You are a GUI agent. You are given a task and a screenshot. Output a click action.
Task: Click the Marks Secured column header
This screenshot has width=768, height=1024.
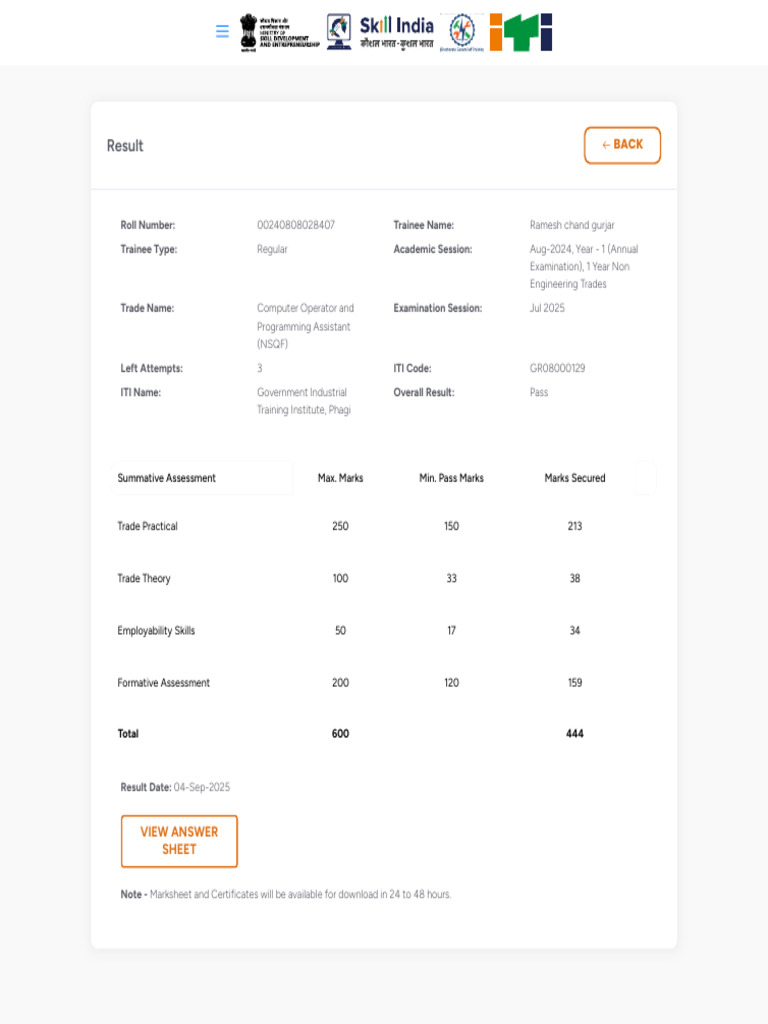click(575, 478)
